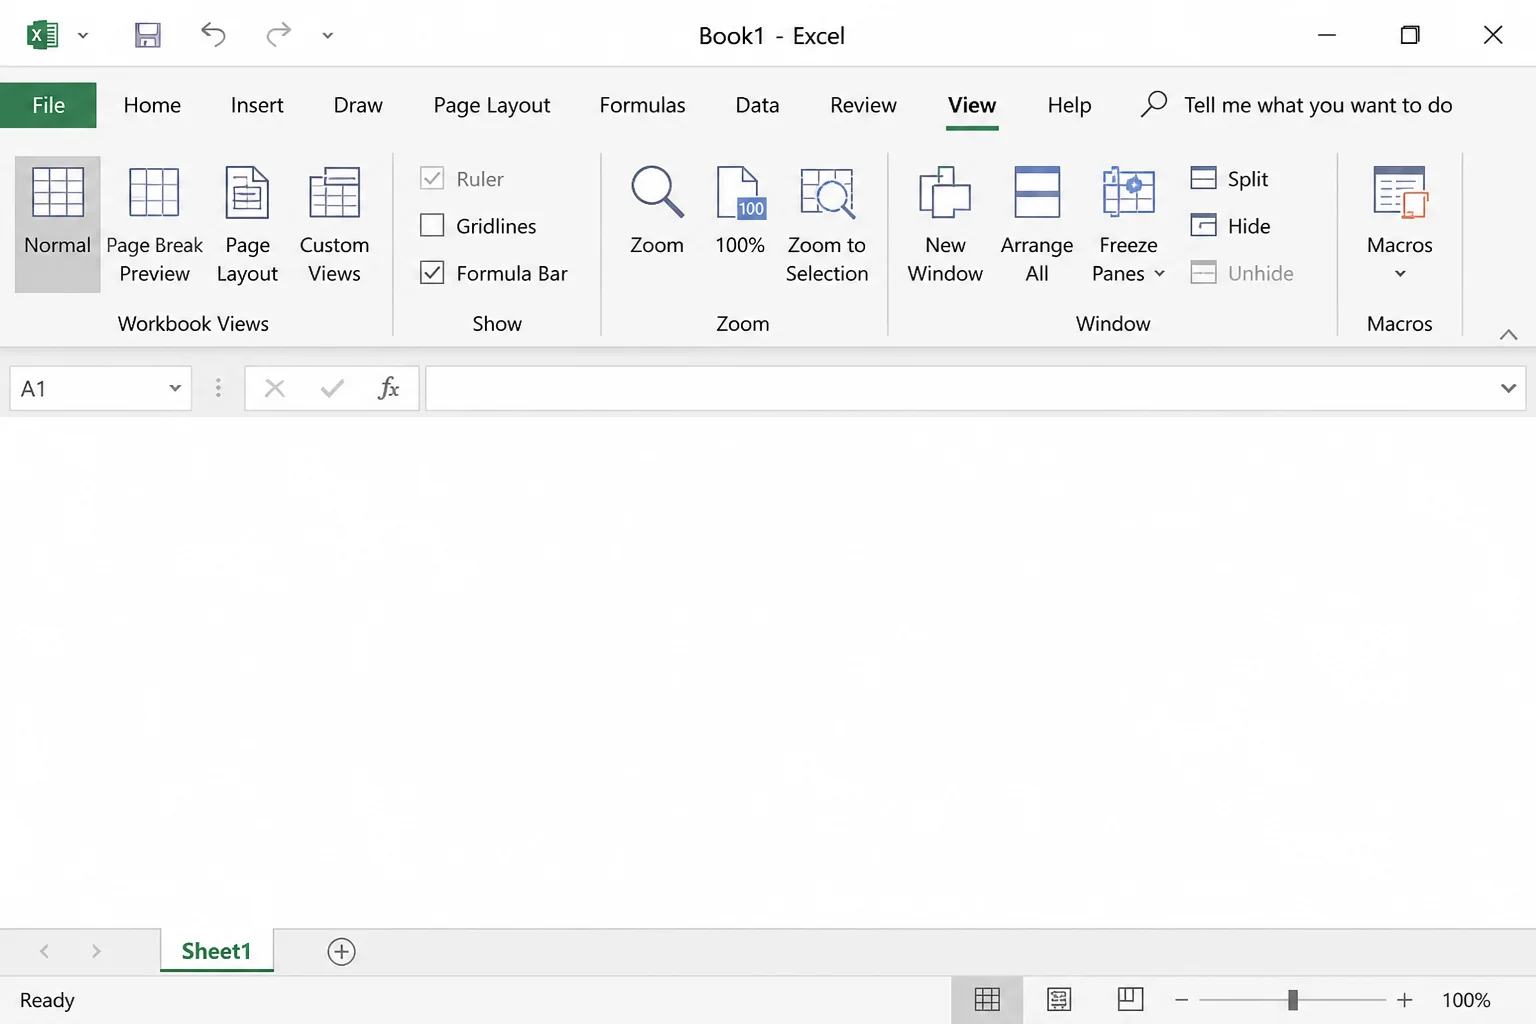Expand the formula bar with the chevron

tap(1509, 388)
